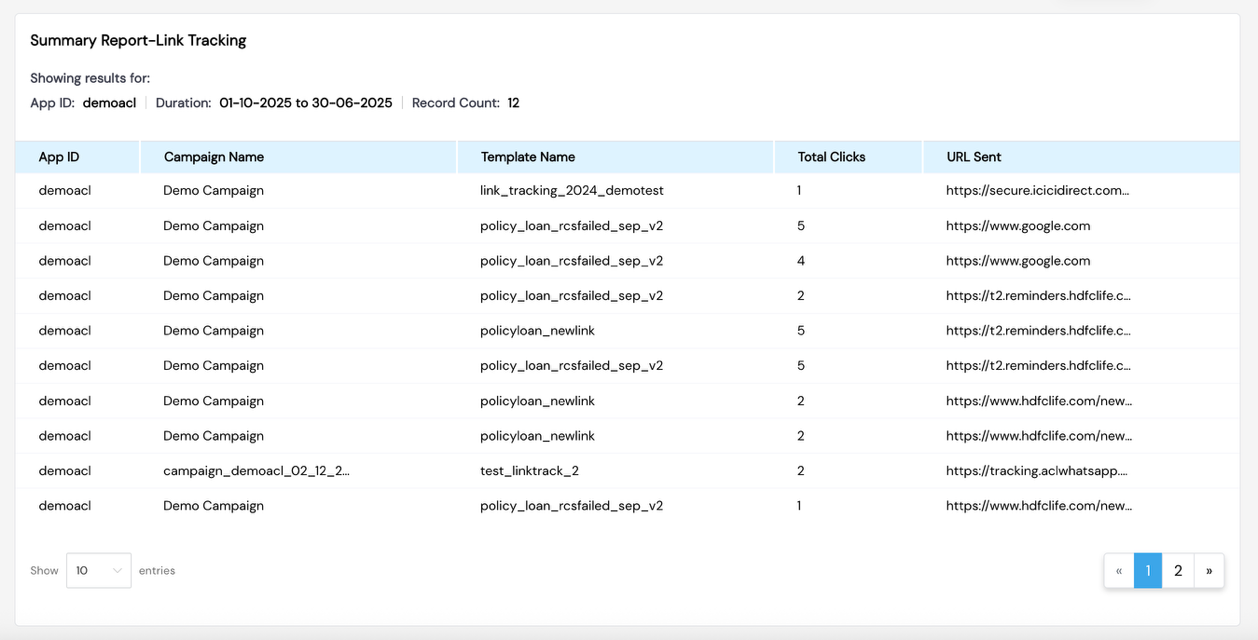Viewport: 1258px width, 640px height.
Task: Click Demo Campaign in link_tracking_2024_demotest row
Action: click(214, 190)
